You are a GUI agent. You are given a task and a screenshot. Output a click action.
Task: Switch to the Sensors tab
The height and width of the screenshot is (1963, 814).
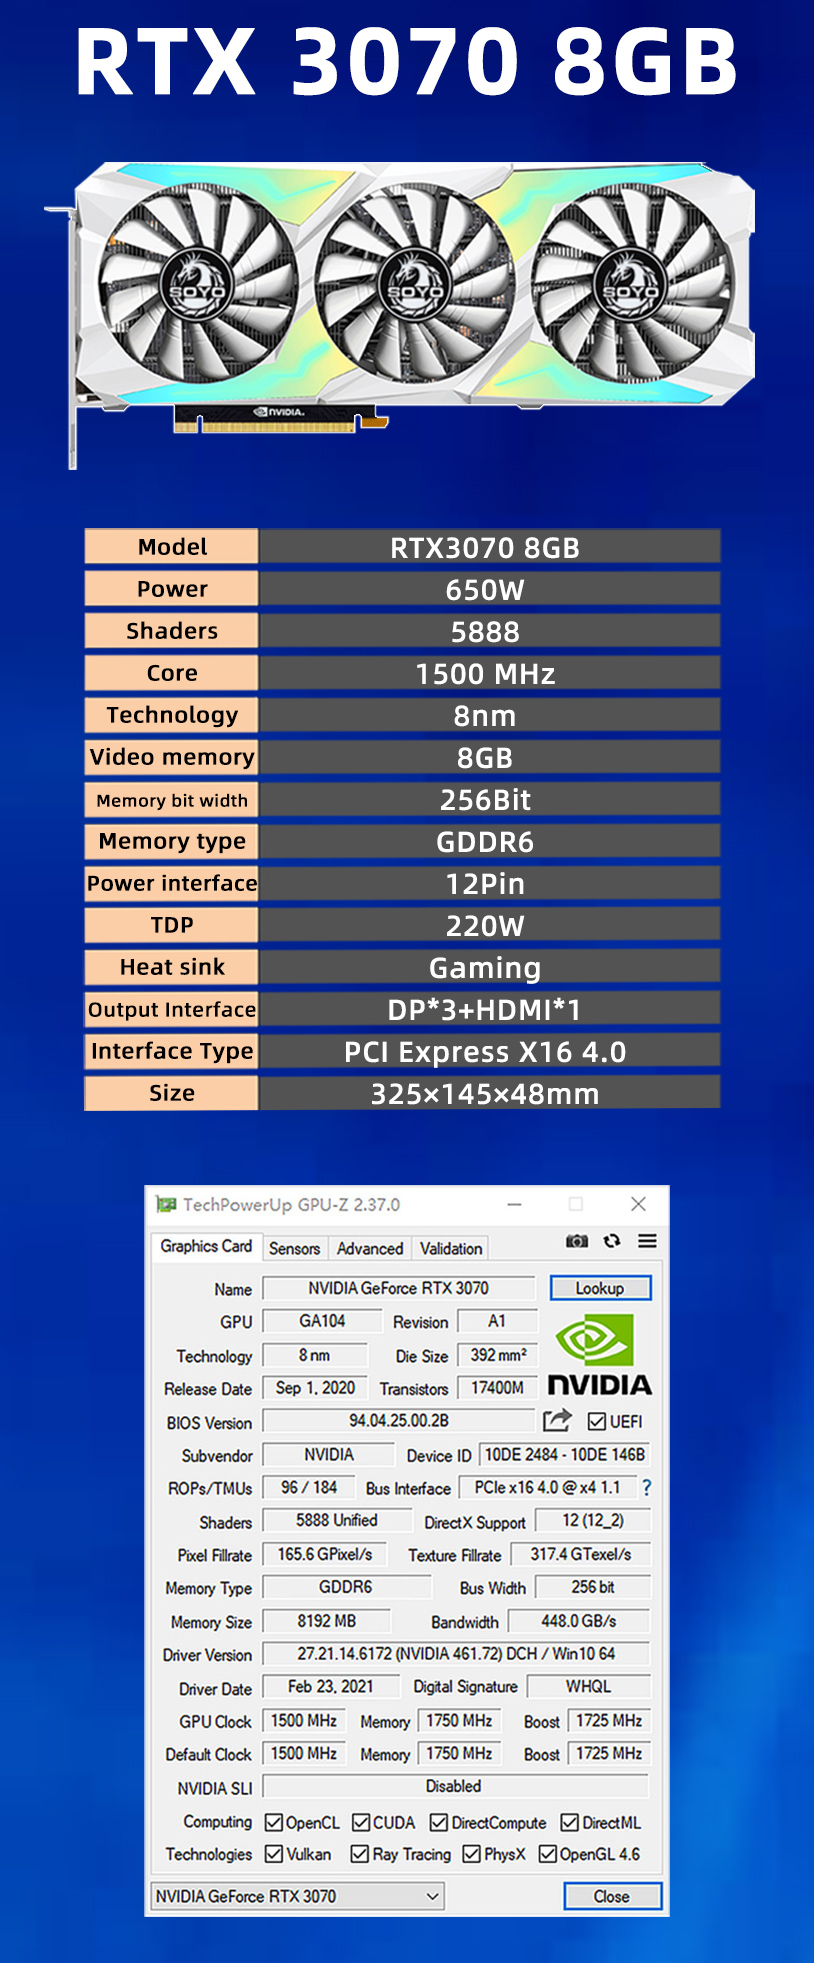(x=294, y=1248)
